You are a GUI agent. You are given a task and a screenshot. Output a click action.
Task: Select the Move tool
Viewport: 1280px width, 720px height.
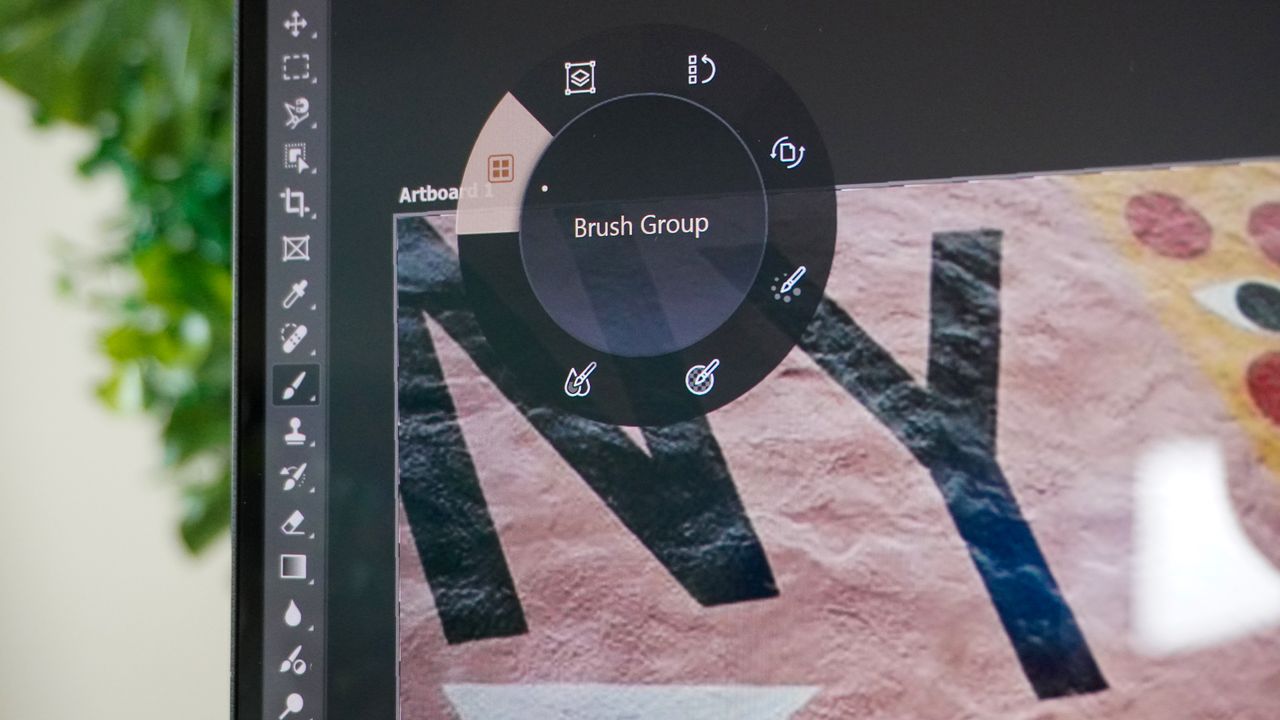(x=295, y=24)
